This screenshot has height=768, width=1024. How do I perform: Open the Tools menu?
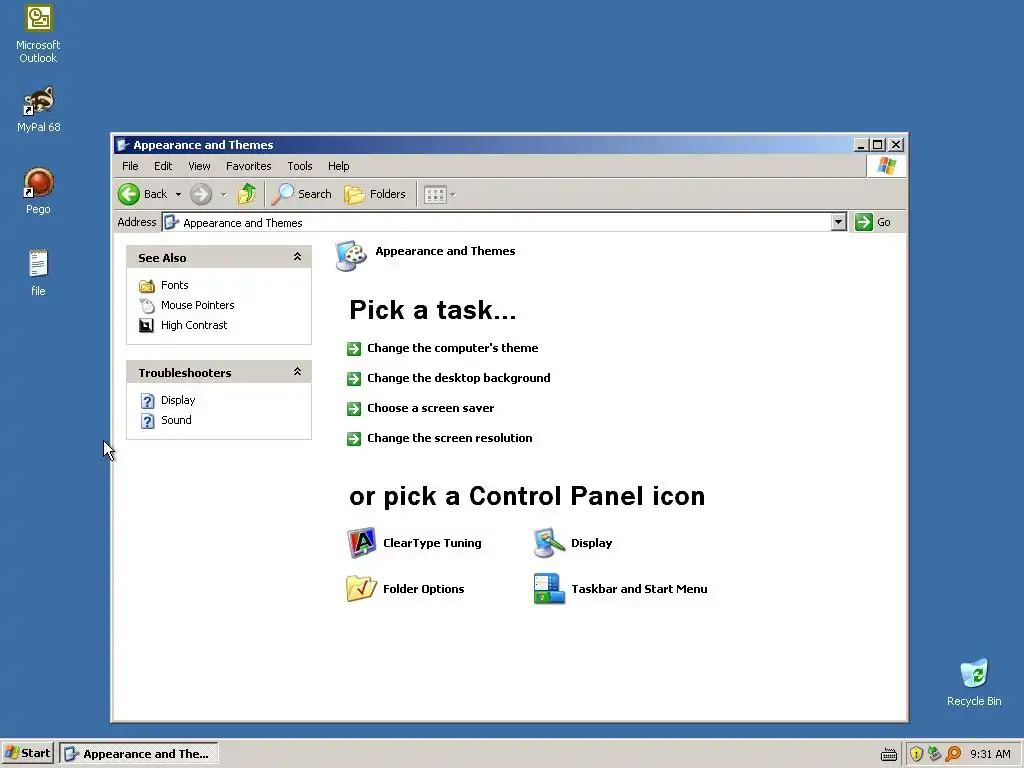pos(300,166)
